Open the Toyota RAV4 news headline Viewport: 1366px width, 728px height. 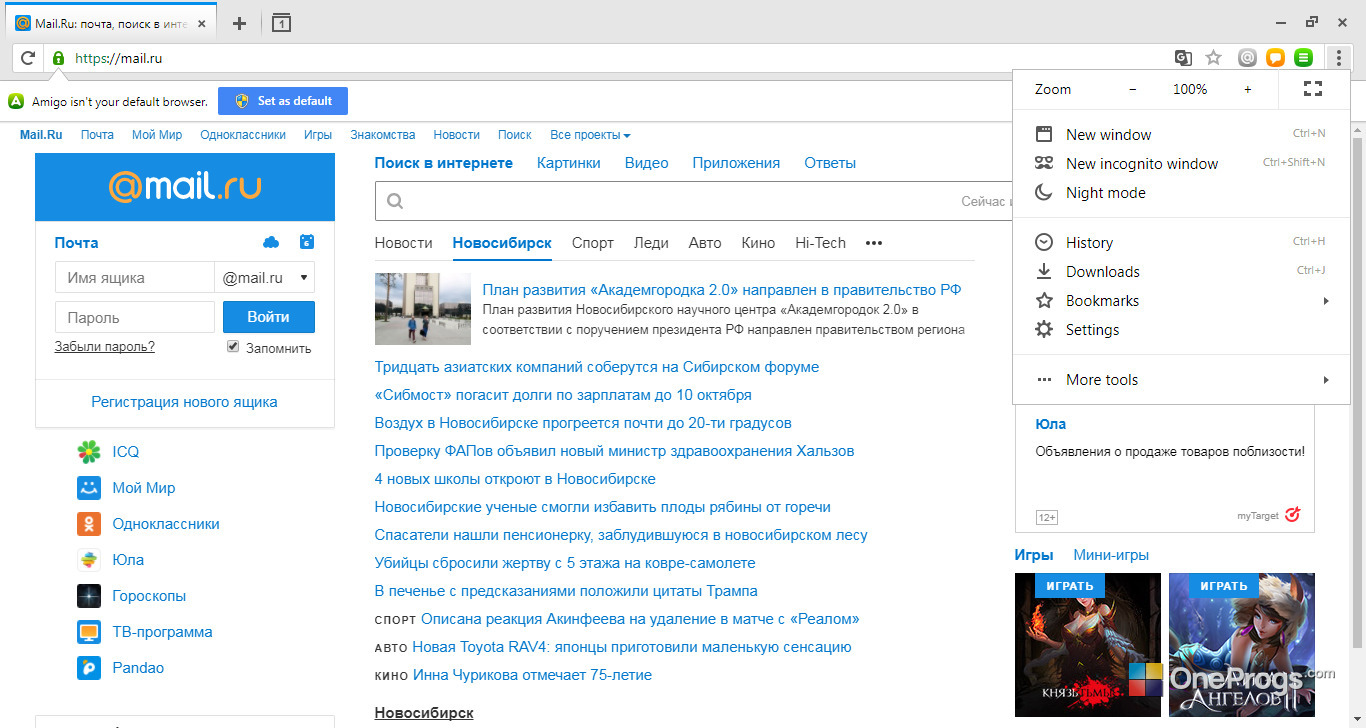632,647
